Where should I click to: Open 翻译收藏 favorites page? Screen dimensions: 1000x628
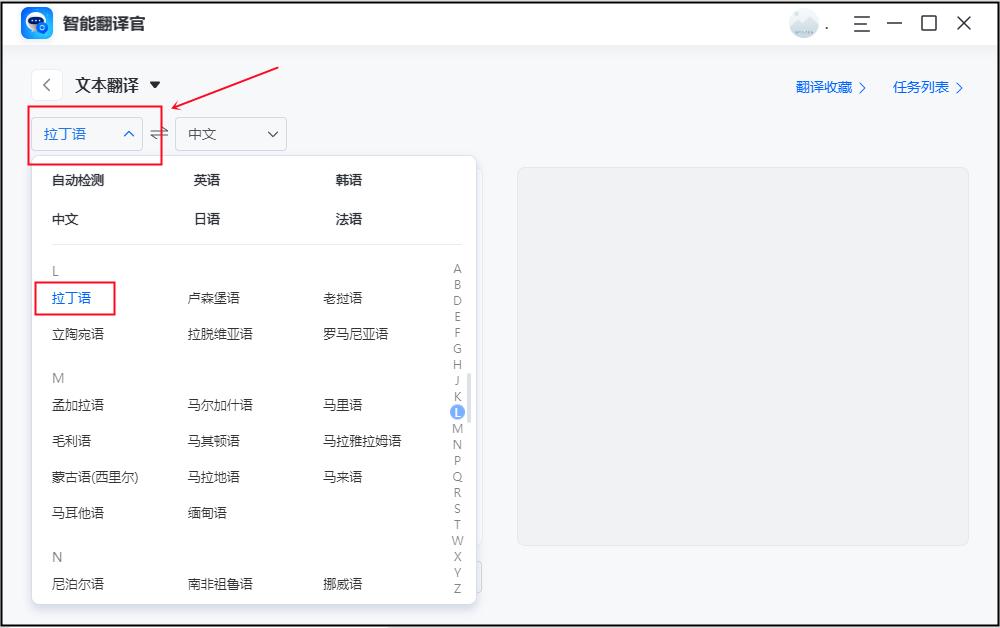(x=824, y=87)
